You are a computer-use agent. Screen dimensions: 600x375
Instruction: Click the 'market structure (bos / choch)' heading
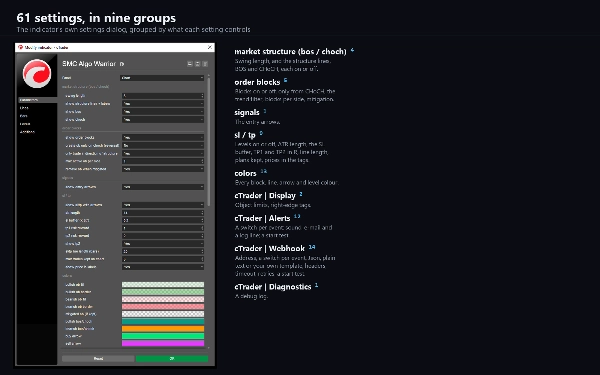pyautogui.click(x=290, y=51)
